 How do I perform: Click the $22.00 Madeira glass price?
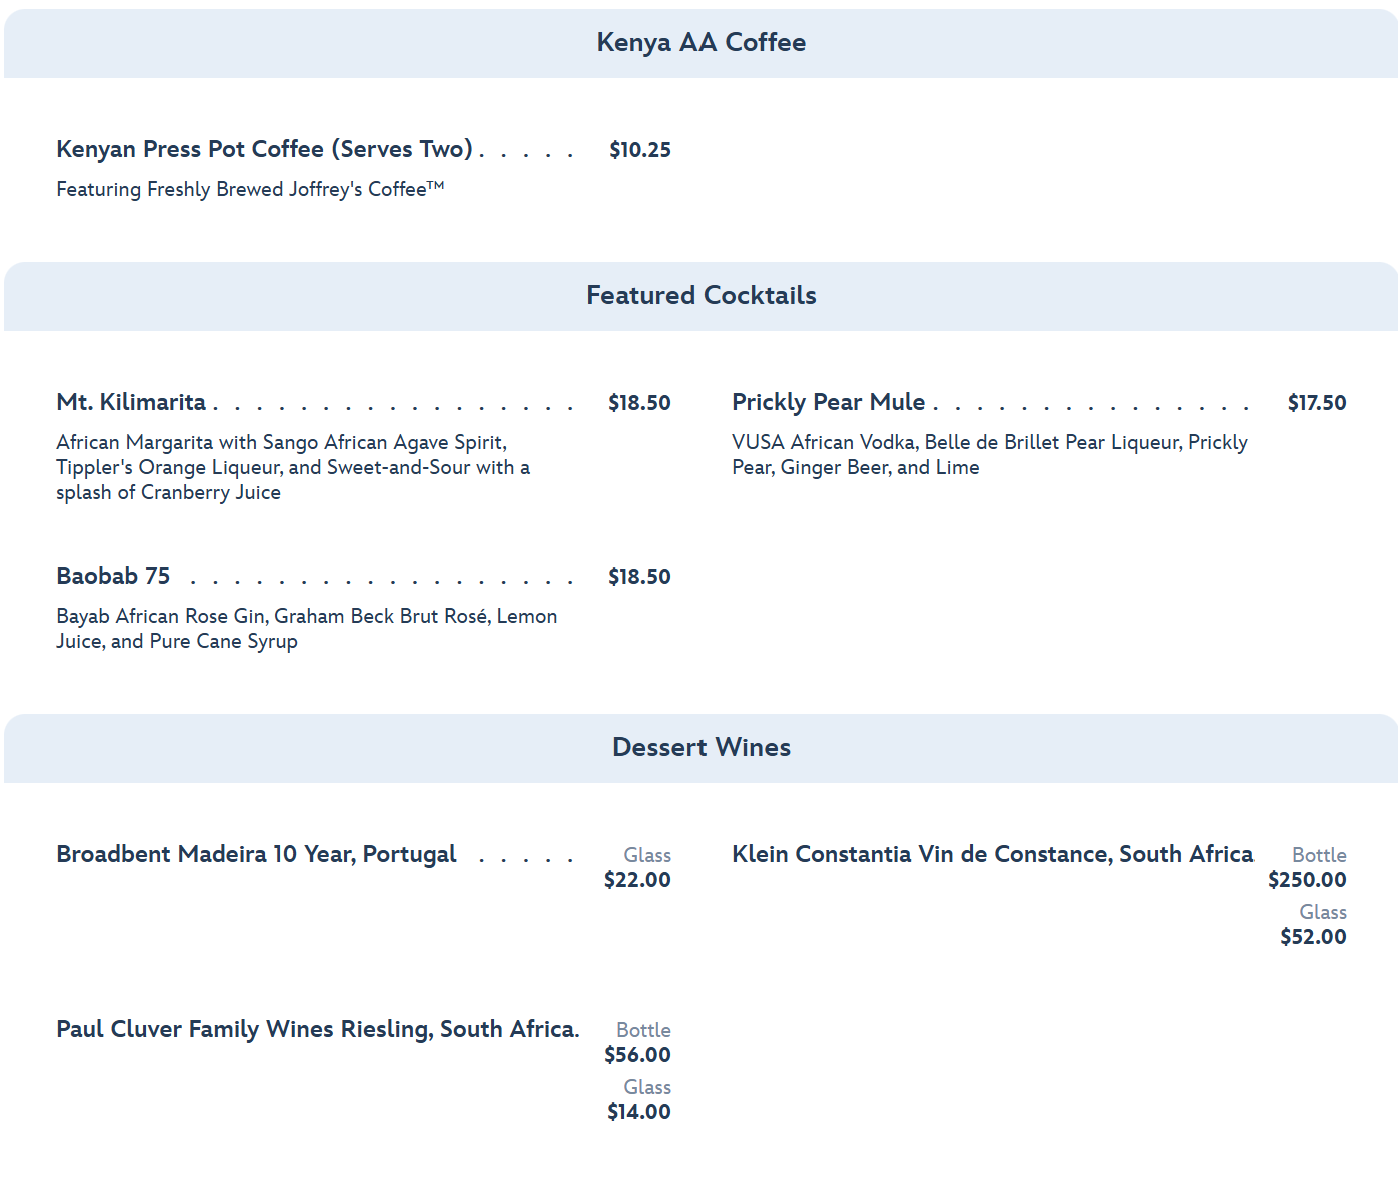[x=637, y=881]
